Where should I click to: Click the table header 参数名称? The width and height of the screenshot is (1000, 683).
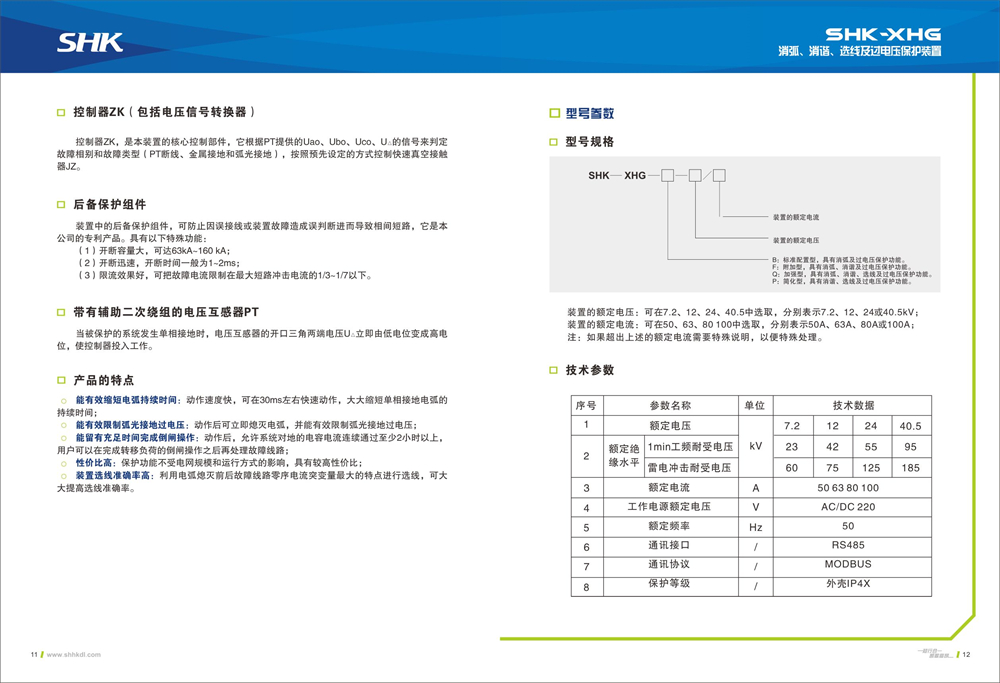[x=670, y=406]
